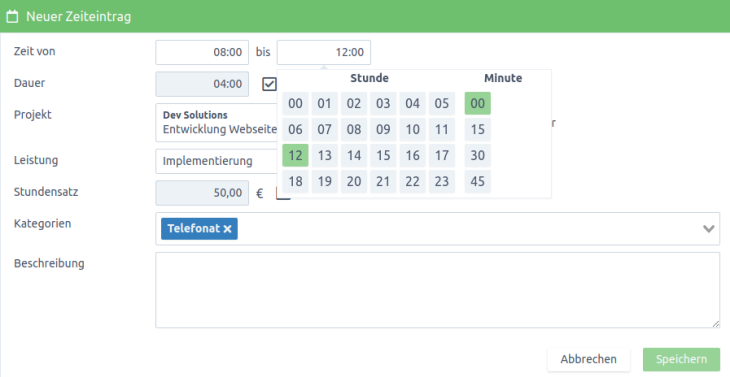Toggle the checkbox next to Dauer

(x=269, y=84)
